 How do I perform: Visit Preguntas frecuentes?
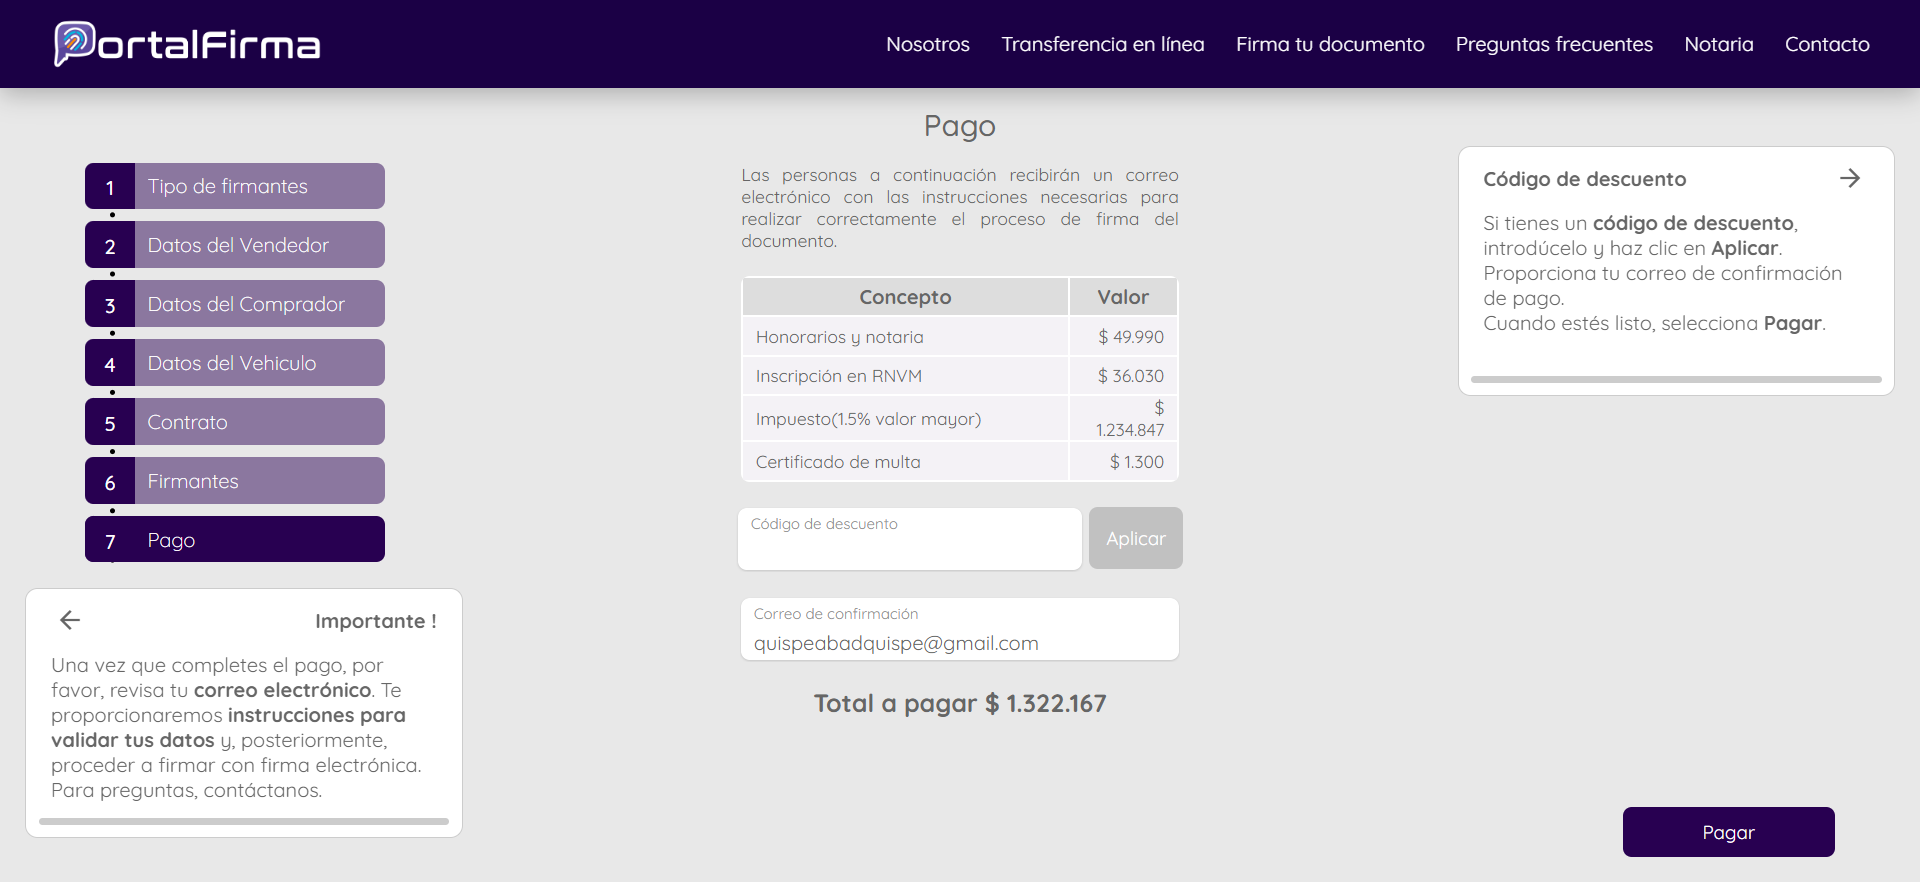click(x=1553, y=44)
